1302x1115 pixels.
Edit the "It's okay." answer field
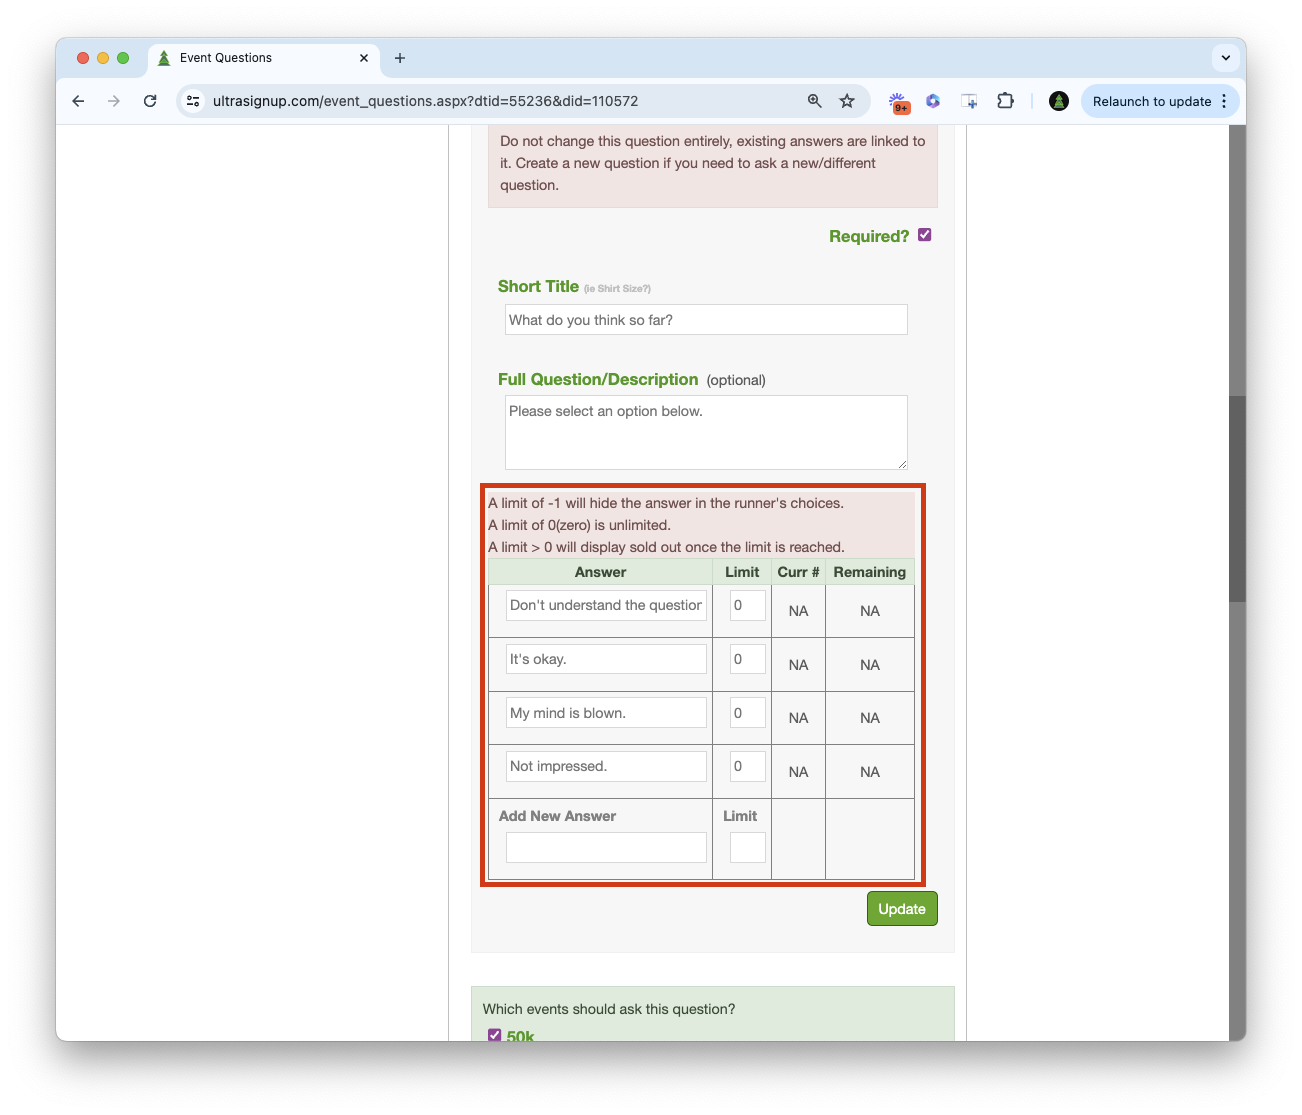pyautogui.click(x=606, y=659)
